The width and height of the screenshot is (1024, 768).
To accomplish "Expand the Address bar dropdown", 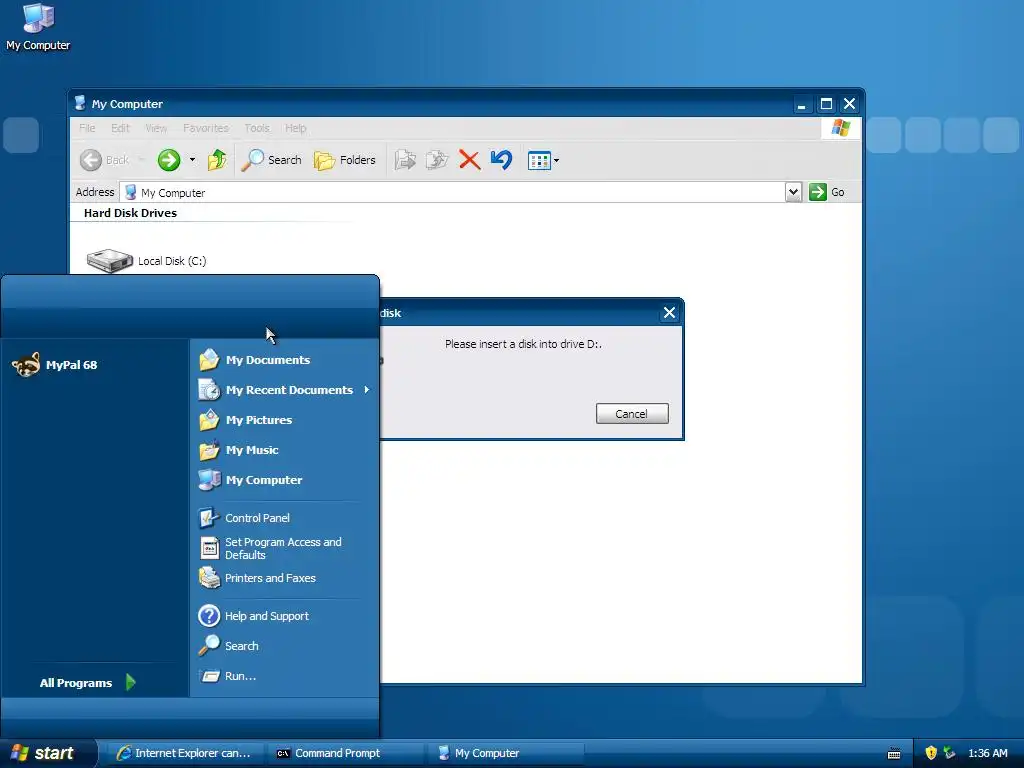I will (x=793, y=192).
